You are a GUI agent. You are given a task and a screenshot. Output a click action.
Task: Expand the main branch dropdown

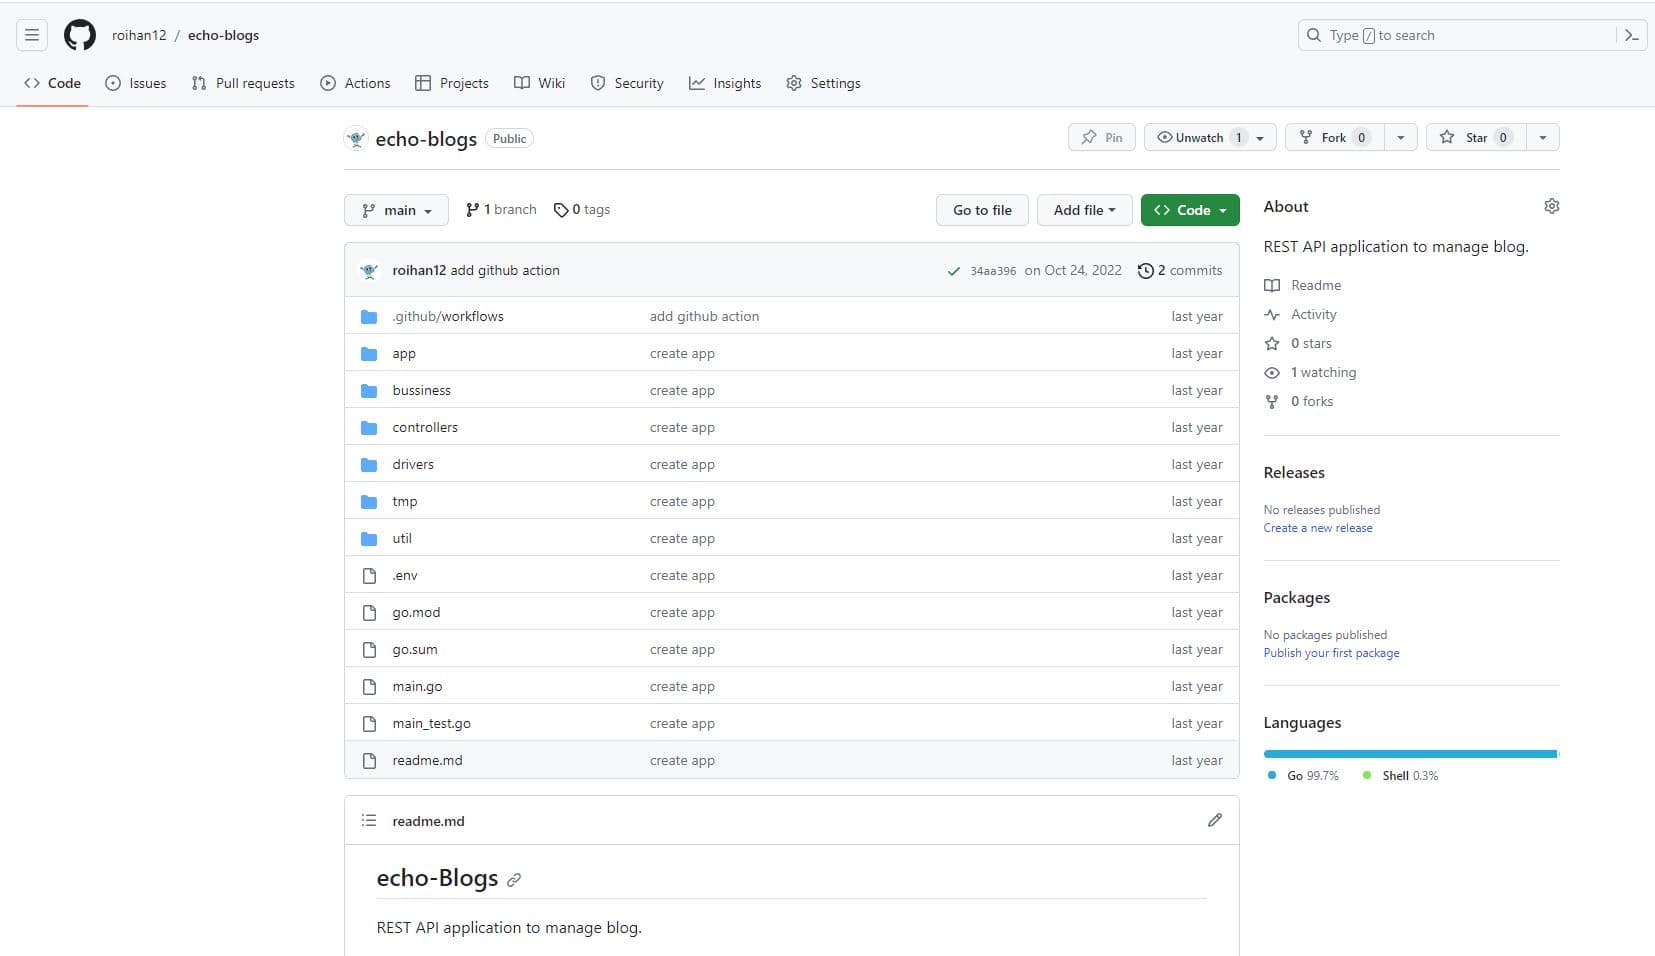[397, 210]
